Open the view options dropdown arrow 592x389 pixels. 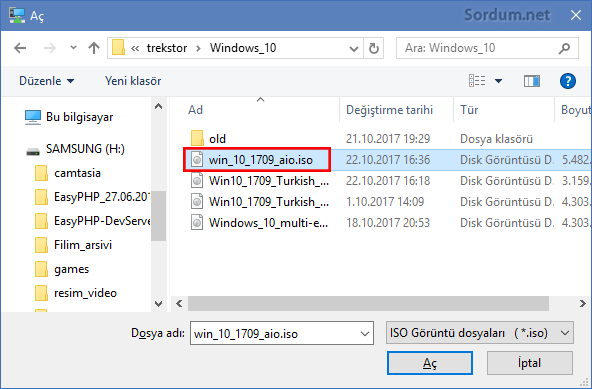498,81
